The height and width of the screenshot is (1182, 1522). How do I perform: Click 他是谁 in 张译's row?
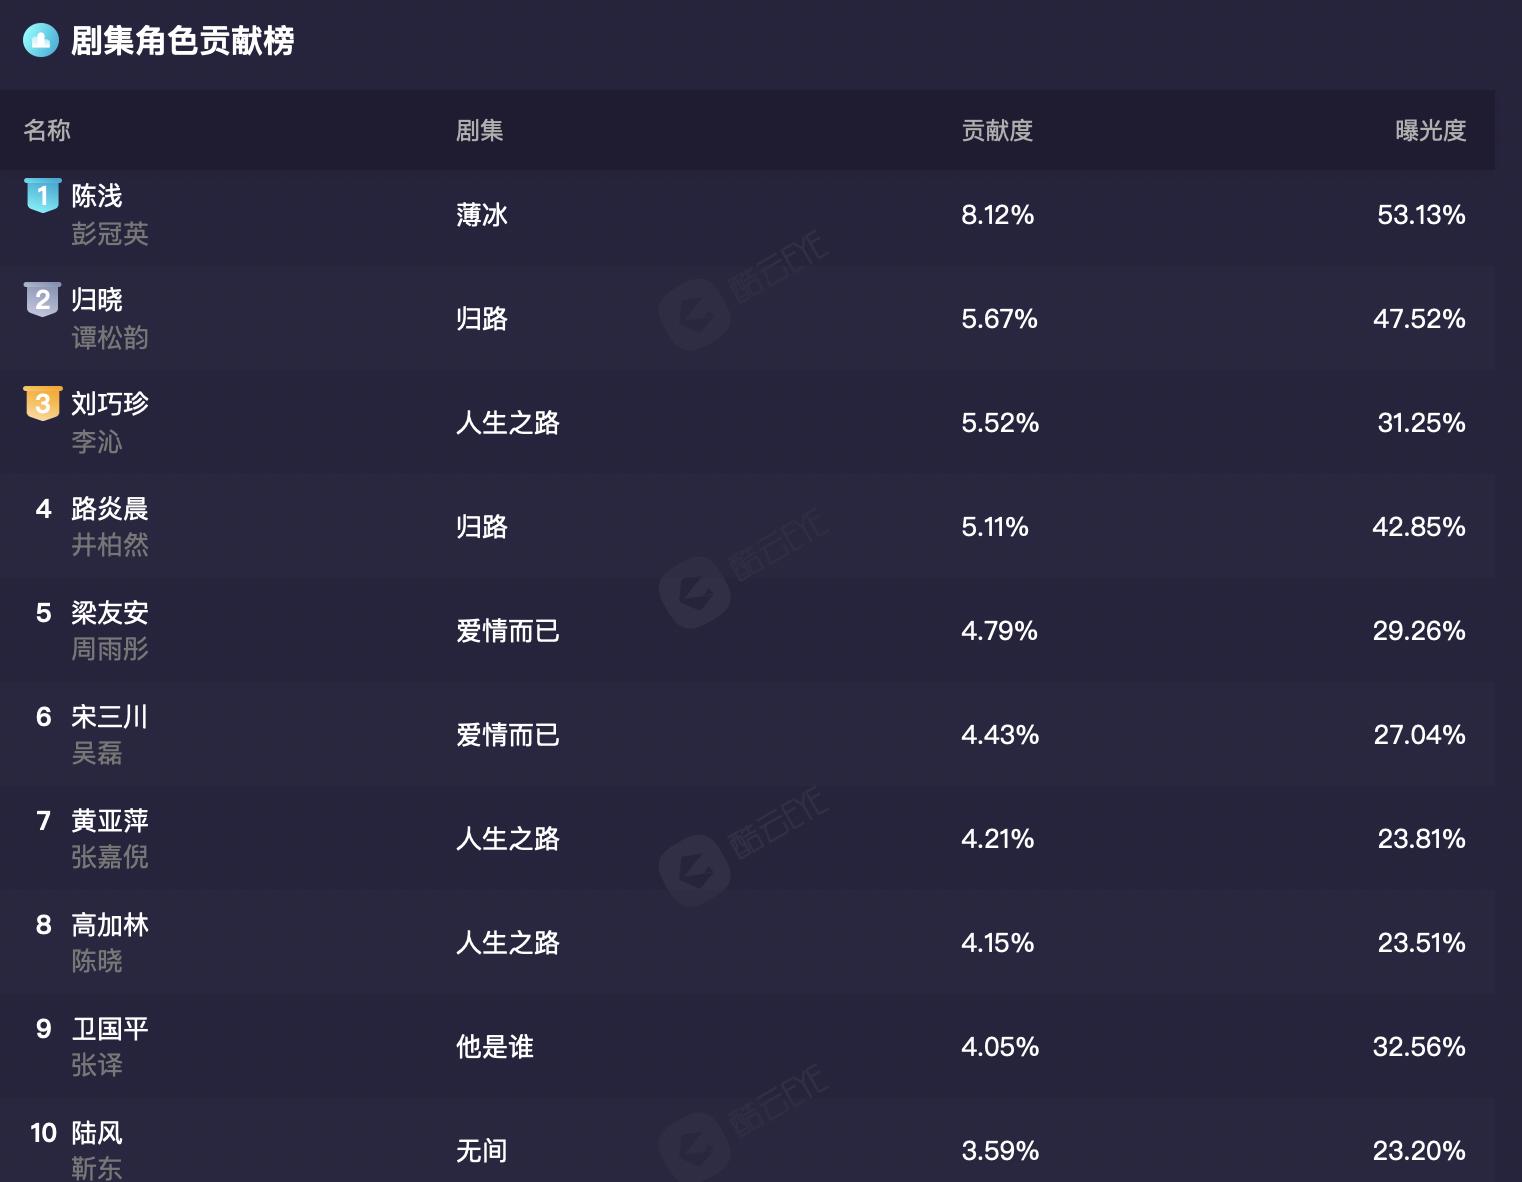[x=495, y=1047]
